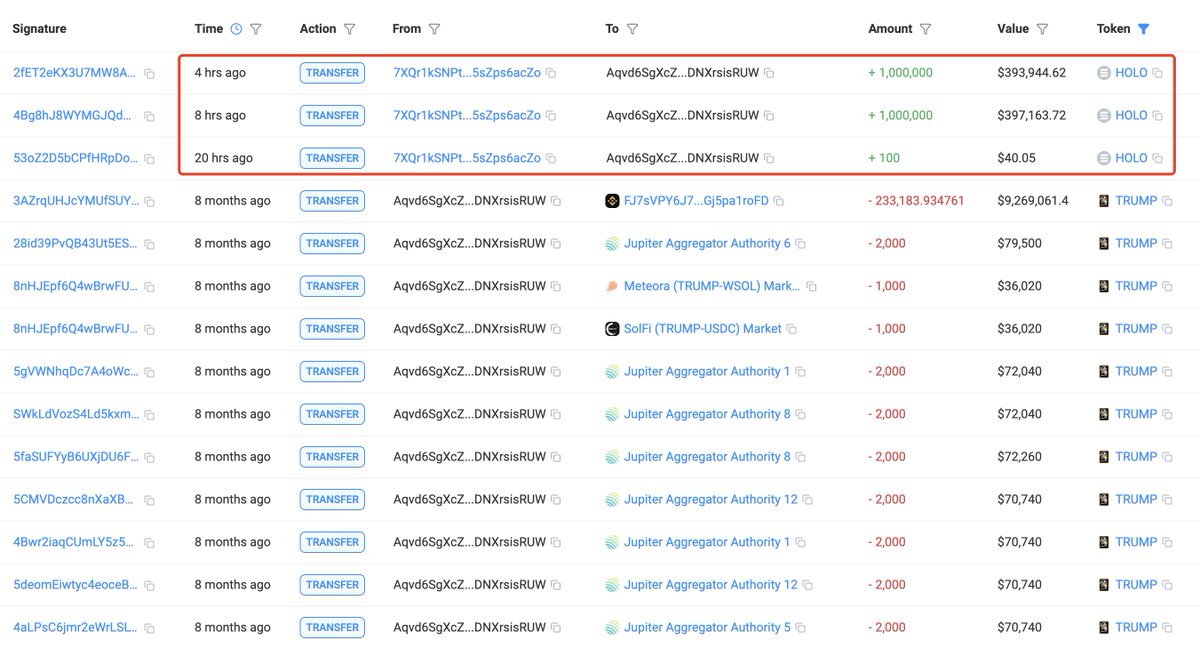Copy HOLO token address in $40.05 row
The image size is (1200, 648).
[1158, 158]
